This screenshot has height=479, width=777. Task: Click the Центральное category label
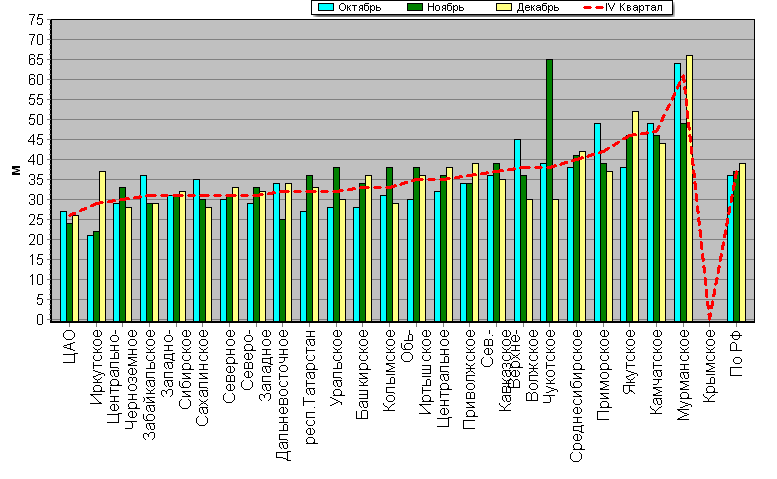[443, 378]
